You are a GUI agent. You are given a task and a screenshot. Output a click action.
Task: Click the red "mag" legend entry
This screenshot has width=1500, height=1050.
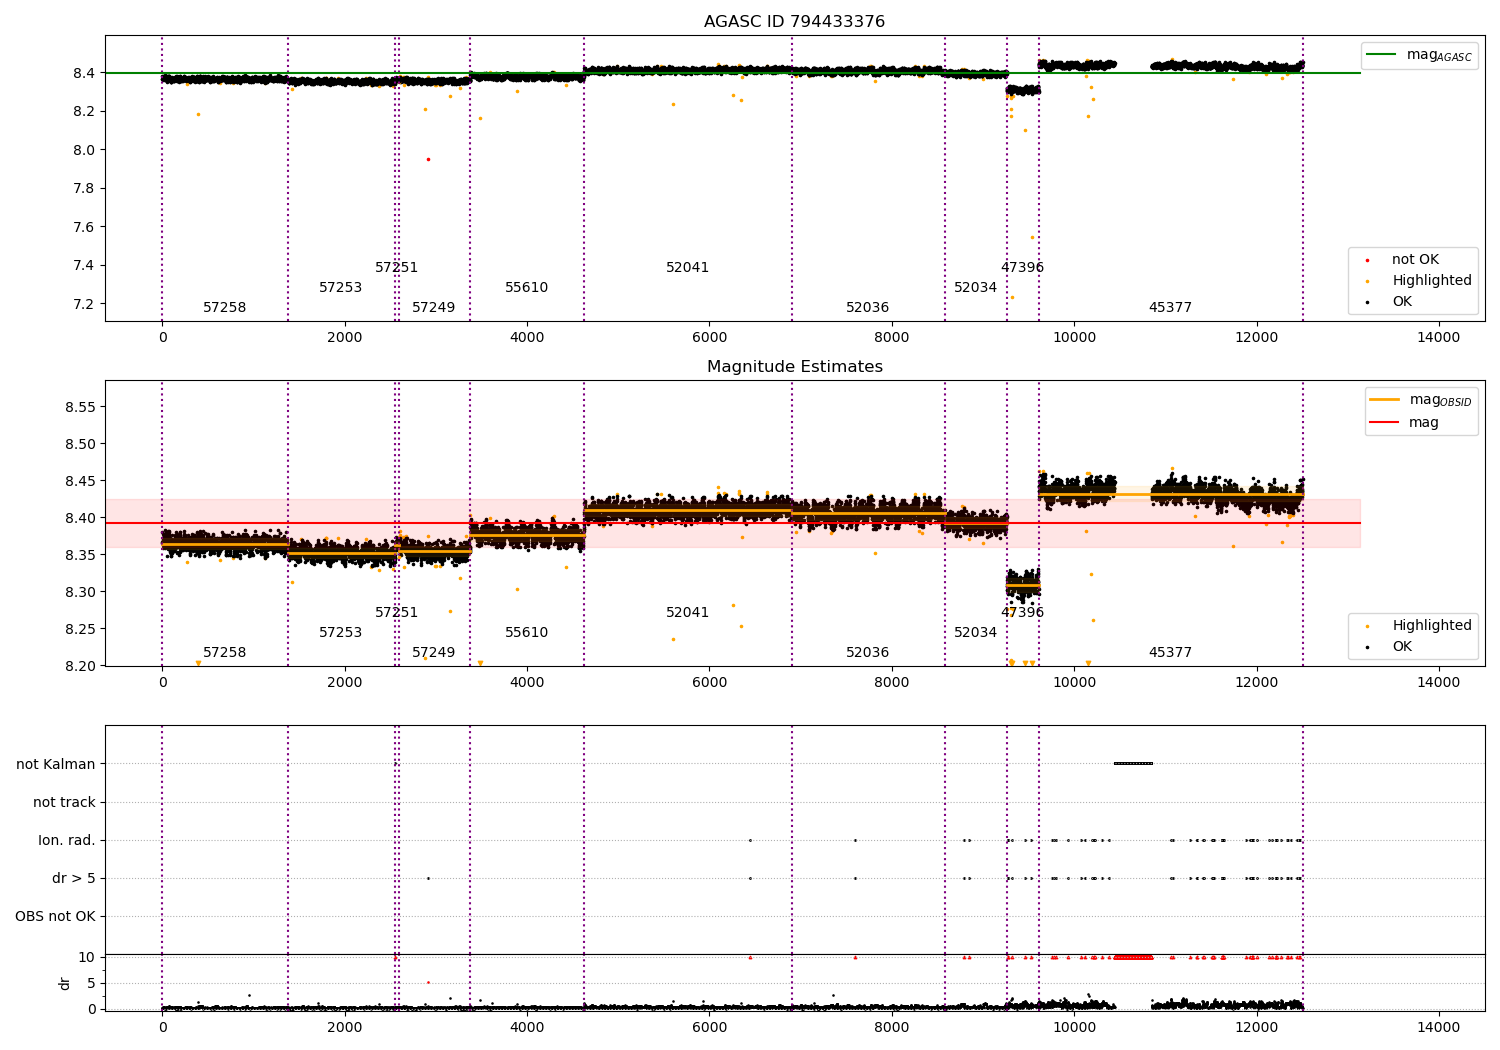pyautogui.click(x=1404, y=423)
